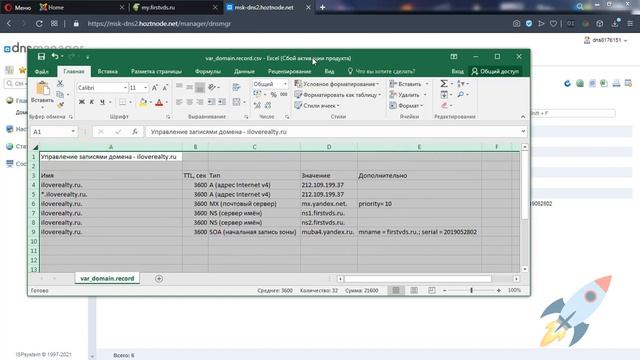Insert a function using the fx icon
Screen dimensions: 640x360
pyautogui.click(x=135, y=132)
